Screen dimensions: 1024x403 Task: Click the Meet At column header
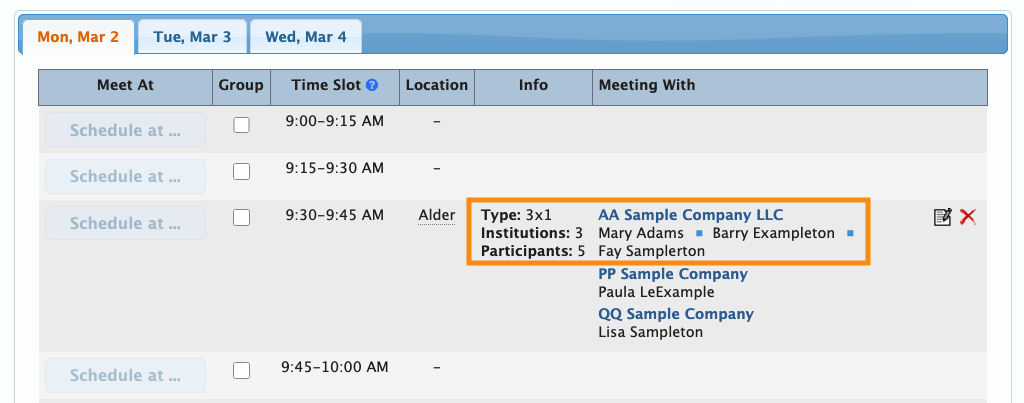click(125, 86)
